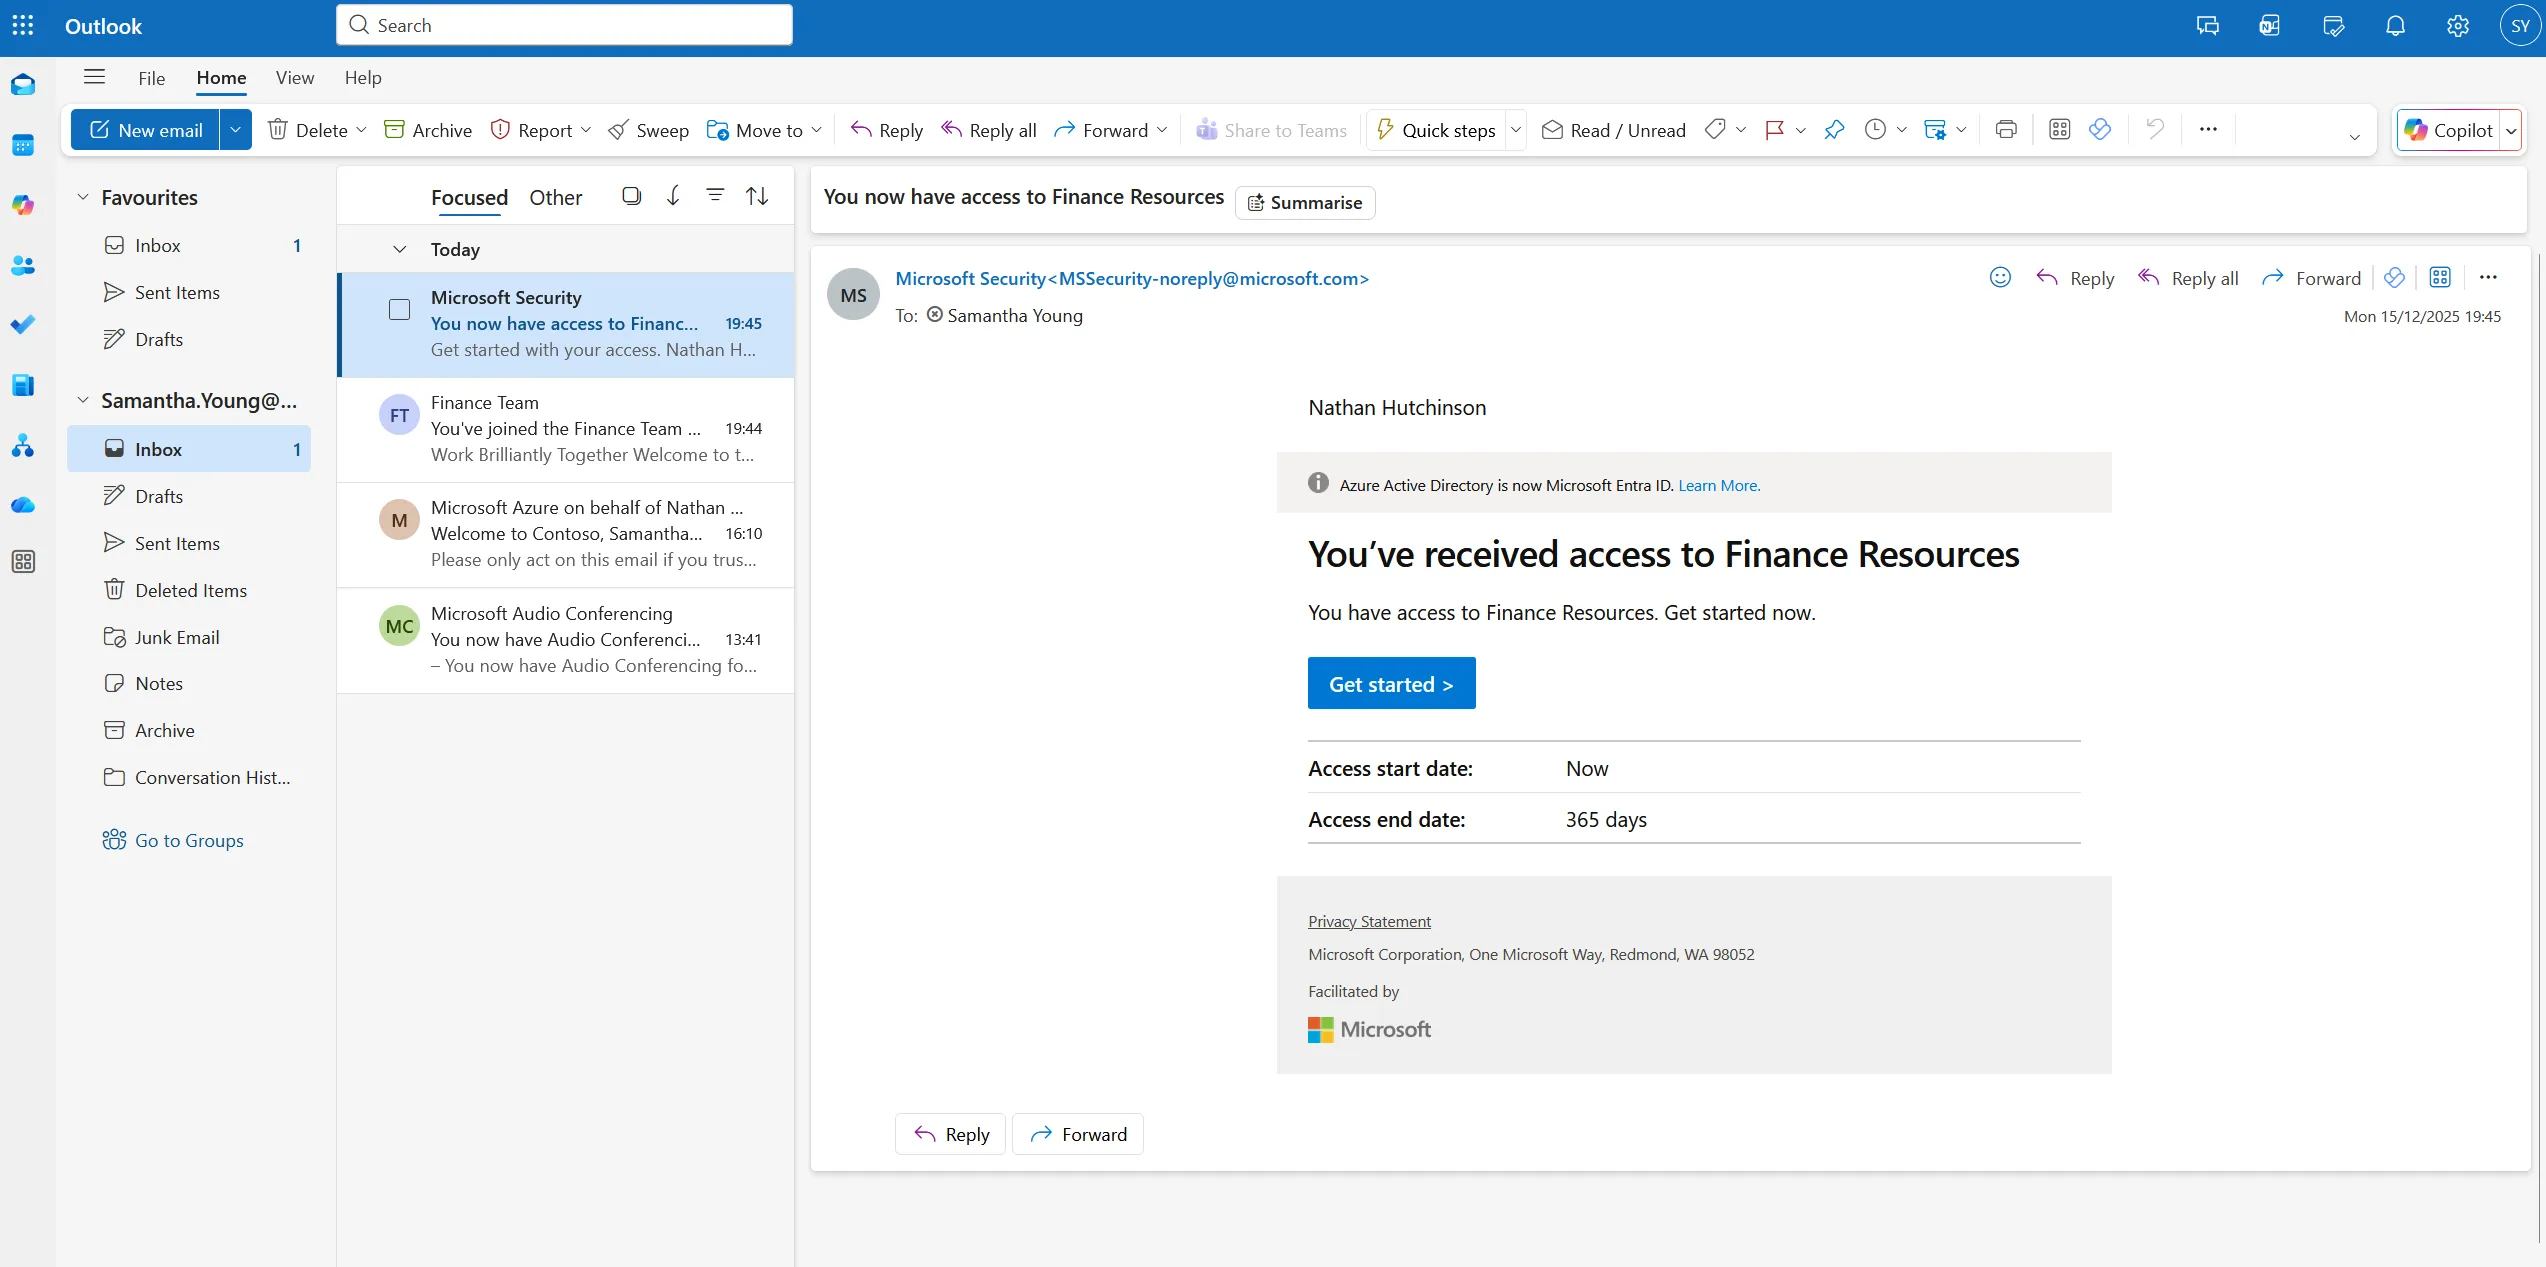Open the Calendar app in left rail
This screenshot has width=2546, height=1267.
point(23,146)
